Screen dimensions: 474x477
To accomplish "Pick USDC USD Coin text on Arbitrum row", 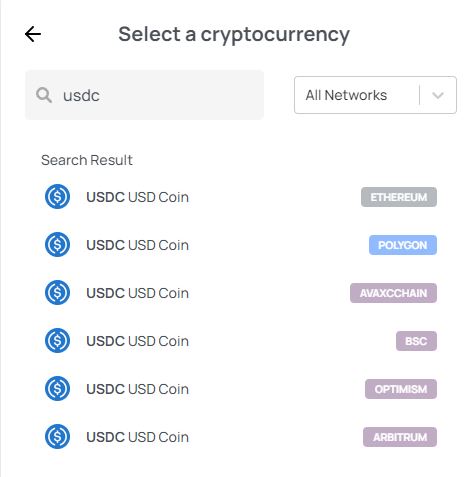I will click(138, 437).
